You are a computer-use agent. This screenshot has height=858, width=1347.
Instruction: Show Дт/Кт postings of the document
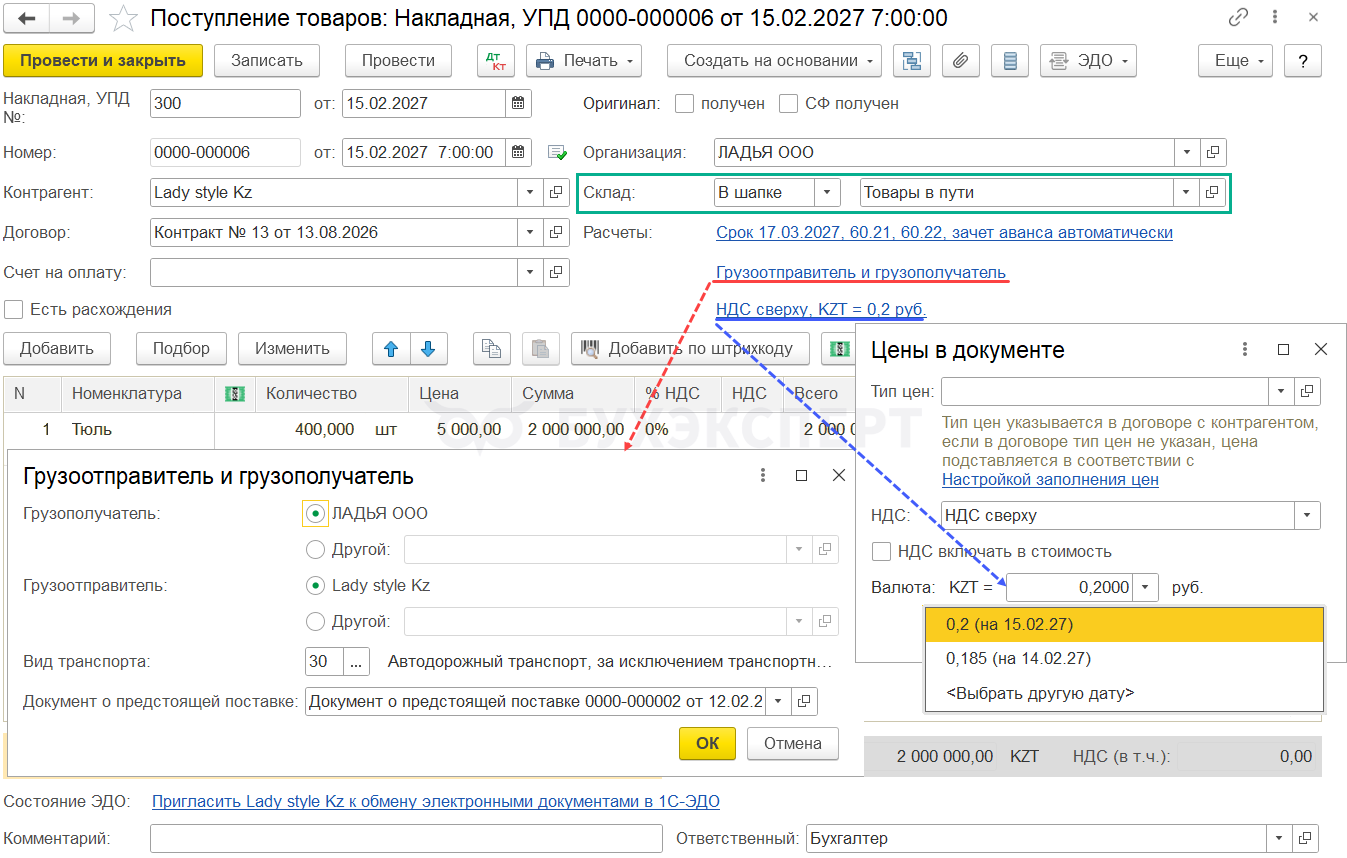point(495,60)
